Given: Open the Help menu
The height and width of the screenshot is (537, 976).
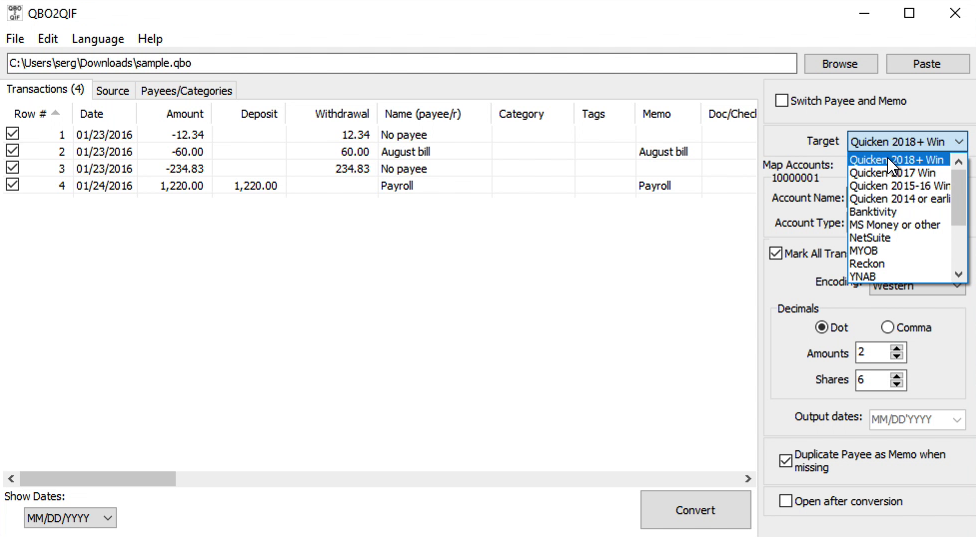Looking at the screenshot, I should pos(150,39).
